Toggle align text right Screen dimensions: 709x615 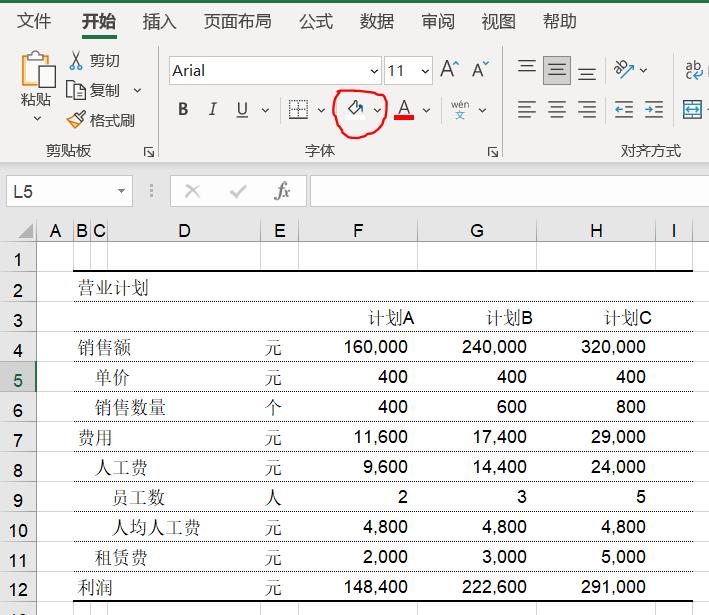pos(587,109)
